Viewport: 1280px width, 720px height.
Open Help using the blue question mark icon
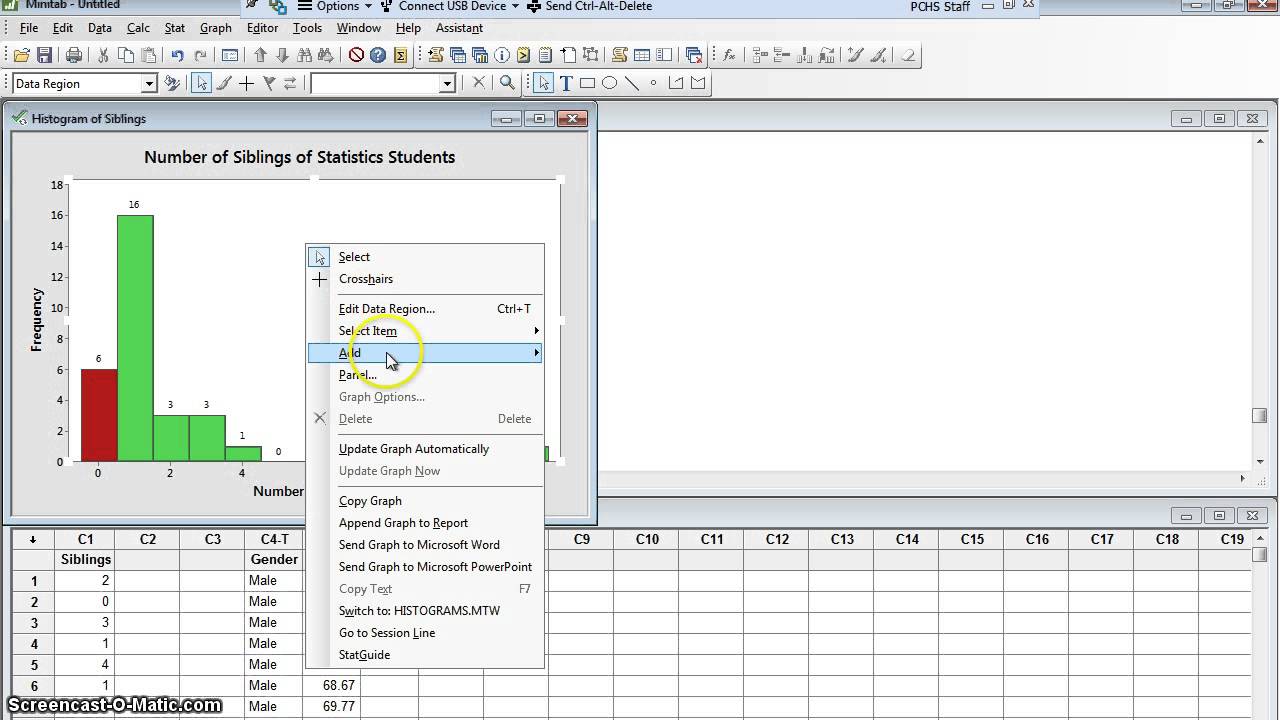point(378,56)
